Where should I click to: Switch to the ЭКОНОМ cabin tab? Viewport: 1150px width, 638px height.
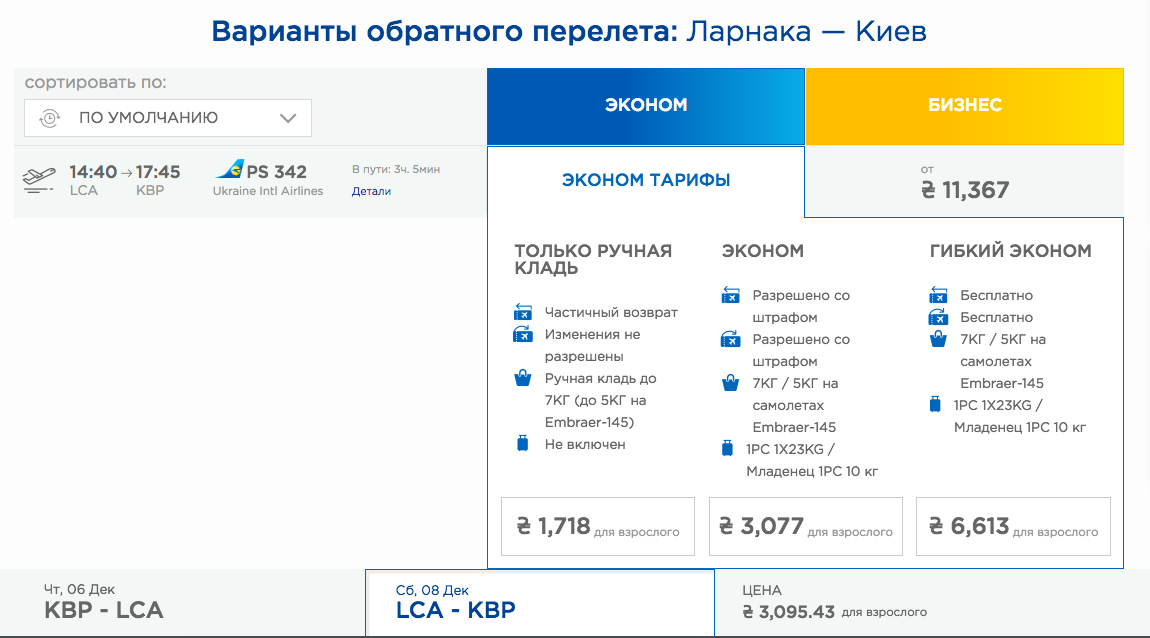[645, 106]
